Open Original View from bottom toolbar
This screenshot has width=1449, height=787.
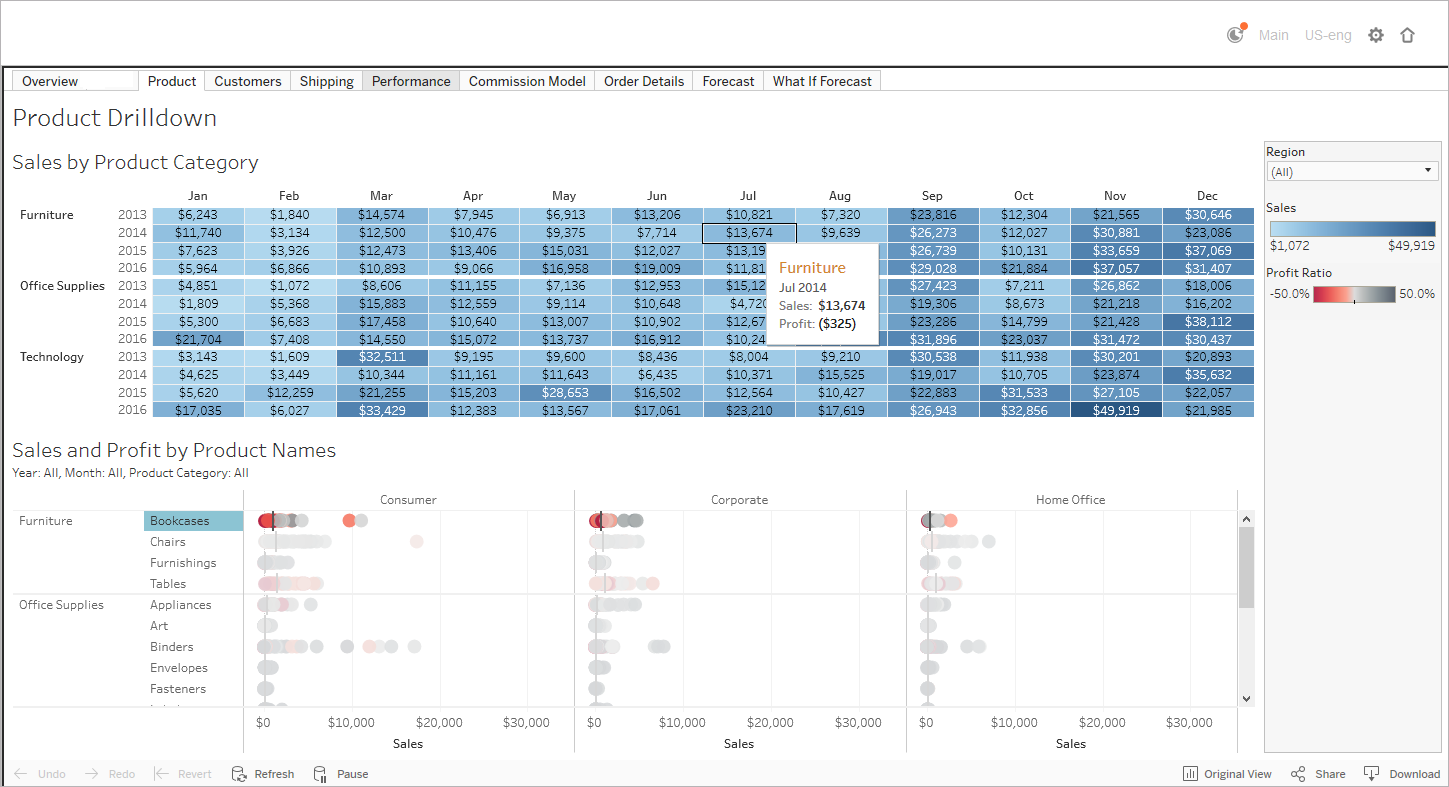[x=1190, y=774]
